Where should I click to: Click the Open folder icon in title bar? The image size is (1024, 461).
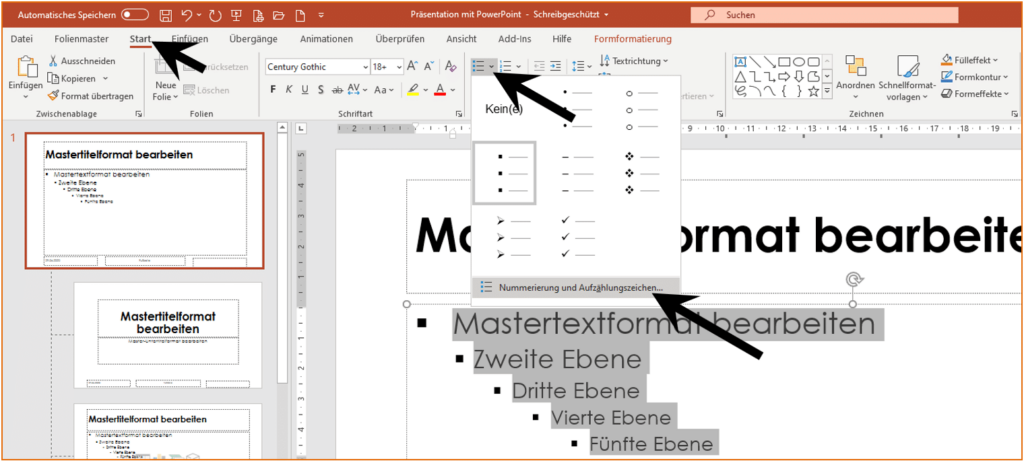pyautogui.click(x=278, y=14)
